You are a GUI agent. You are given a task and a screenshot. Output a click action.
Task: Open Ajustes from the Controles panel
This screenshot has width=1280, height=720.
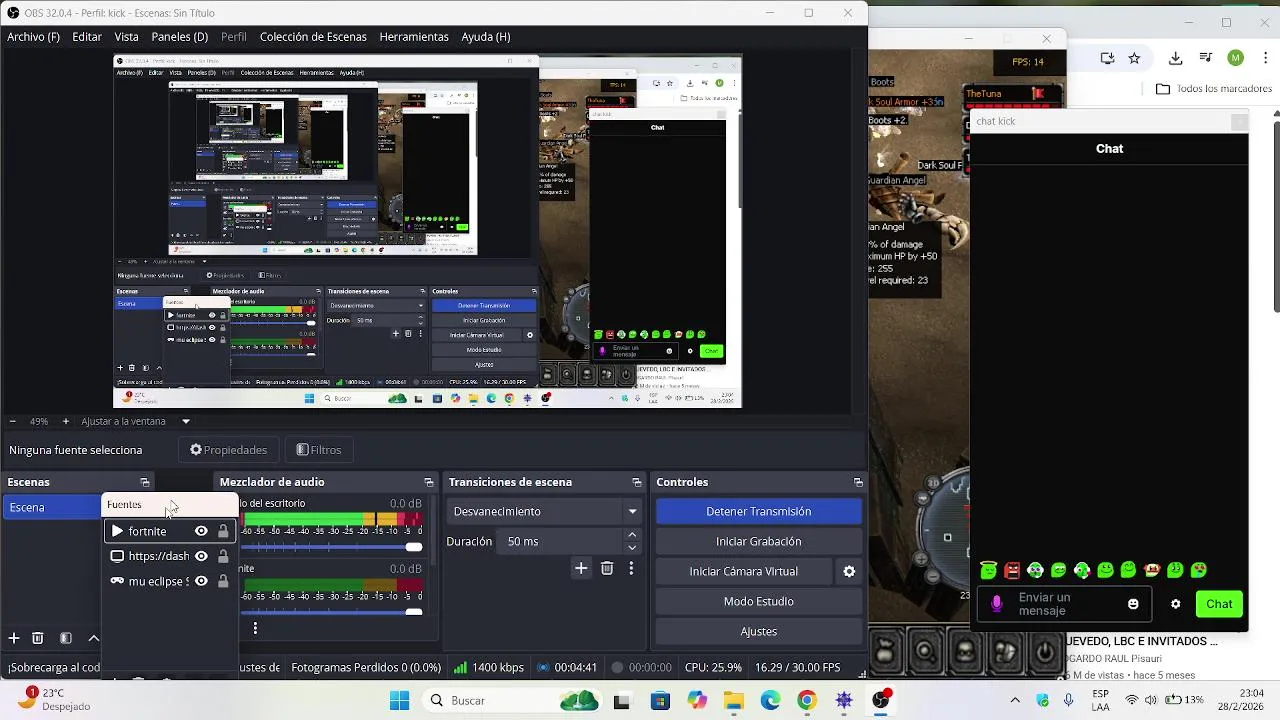coord(759,631)
